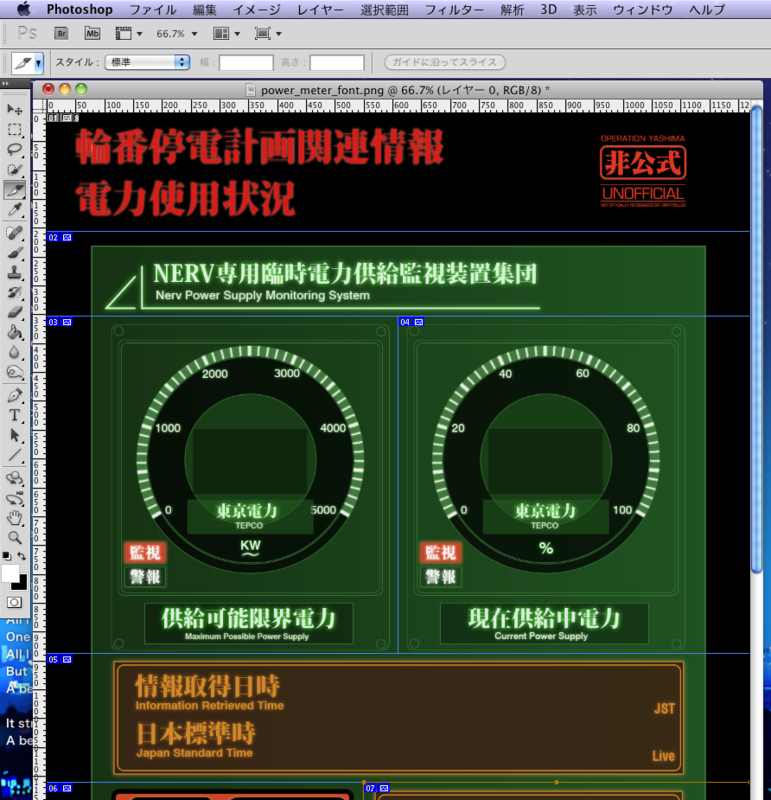Select the Type tool

pyautogui.click(x=14, y=415)
